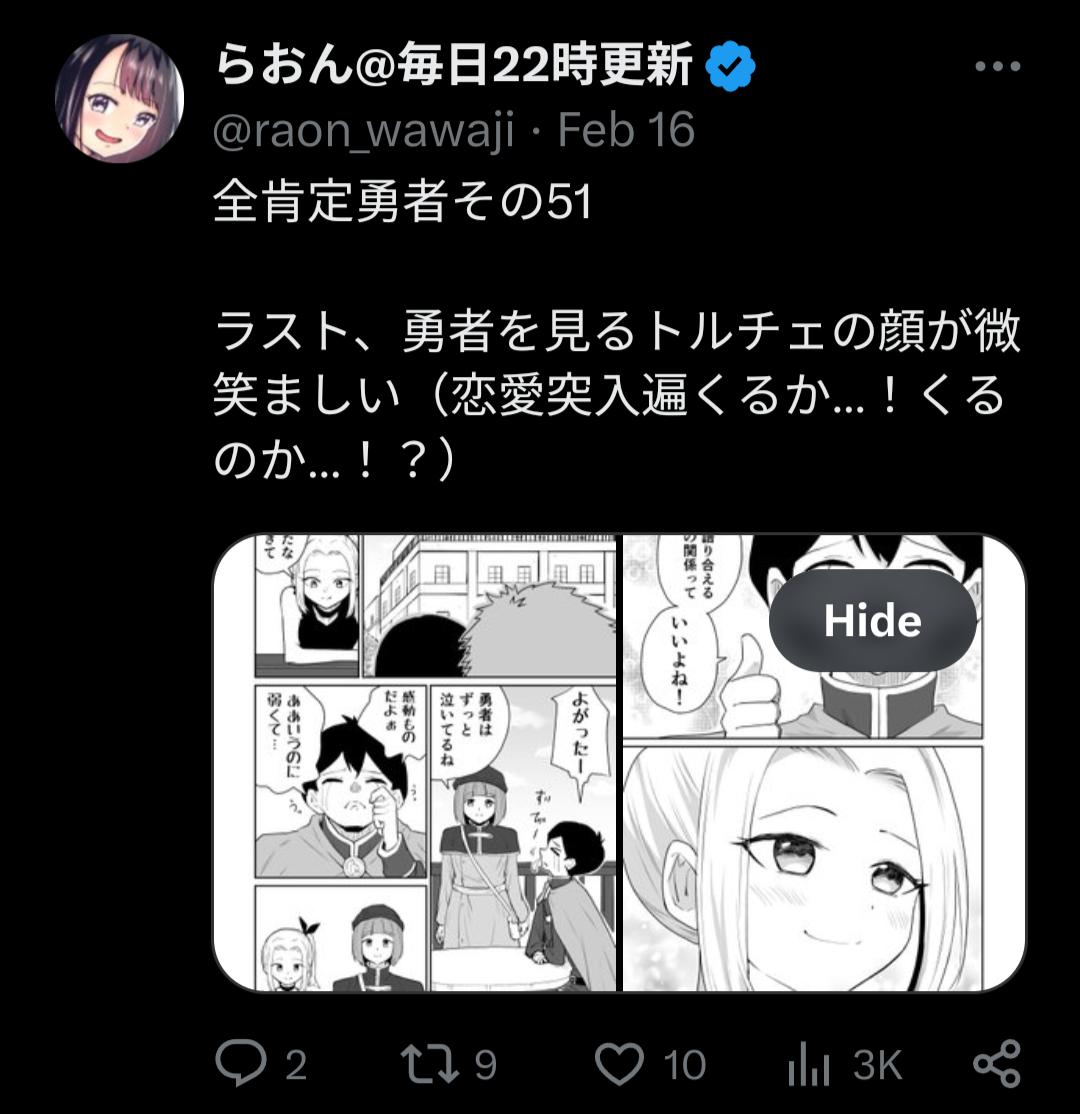The height and width of the screenshot is (1114, 1080).
Task: Open the reply speech bubble icon
Action: (x=241, y=1064)
